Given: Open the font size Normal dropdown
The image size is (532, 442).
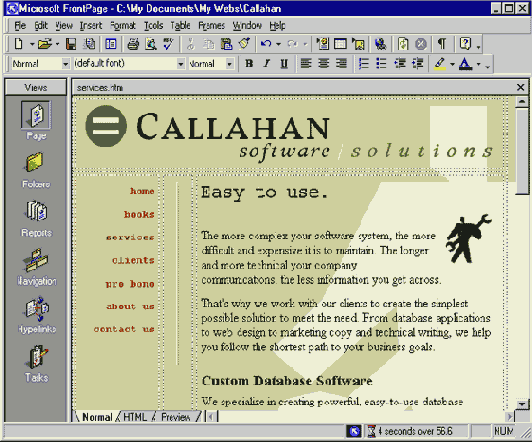Looking at the screenshot, I should click(x=230, y=64).
